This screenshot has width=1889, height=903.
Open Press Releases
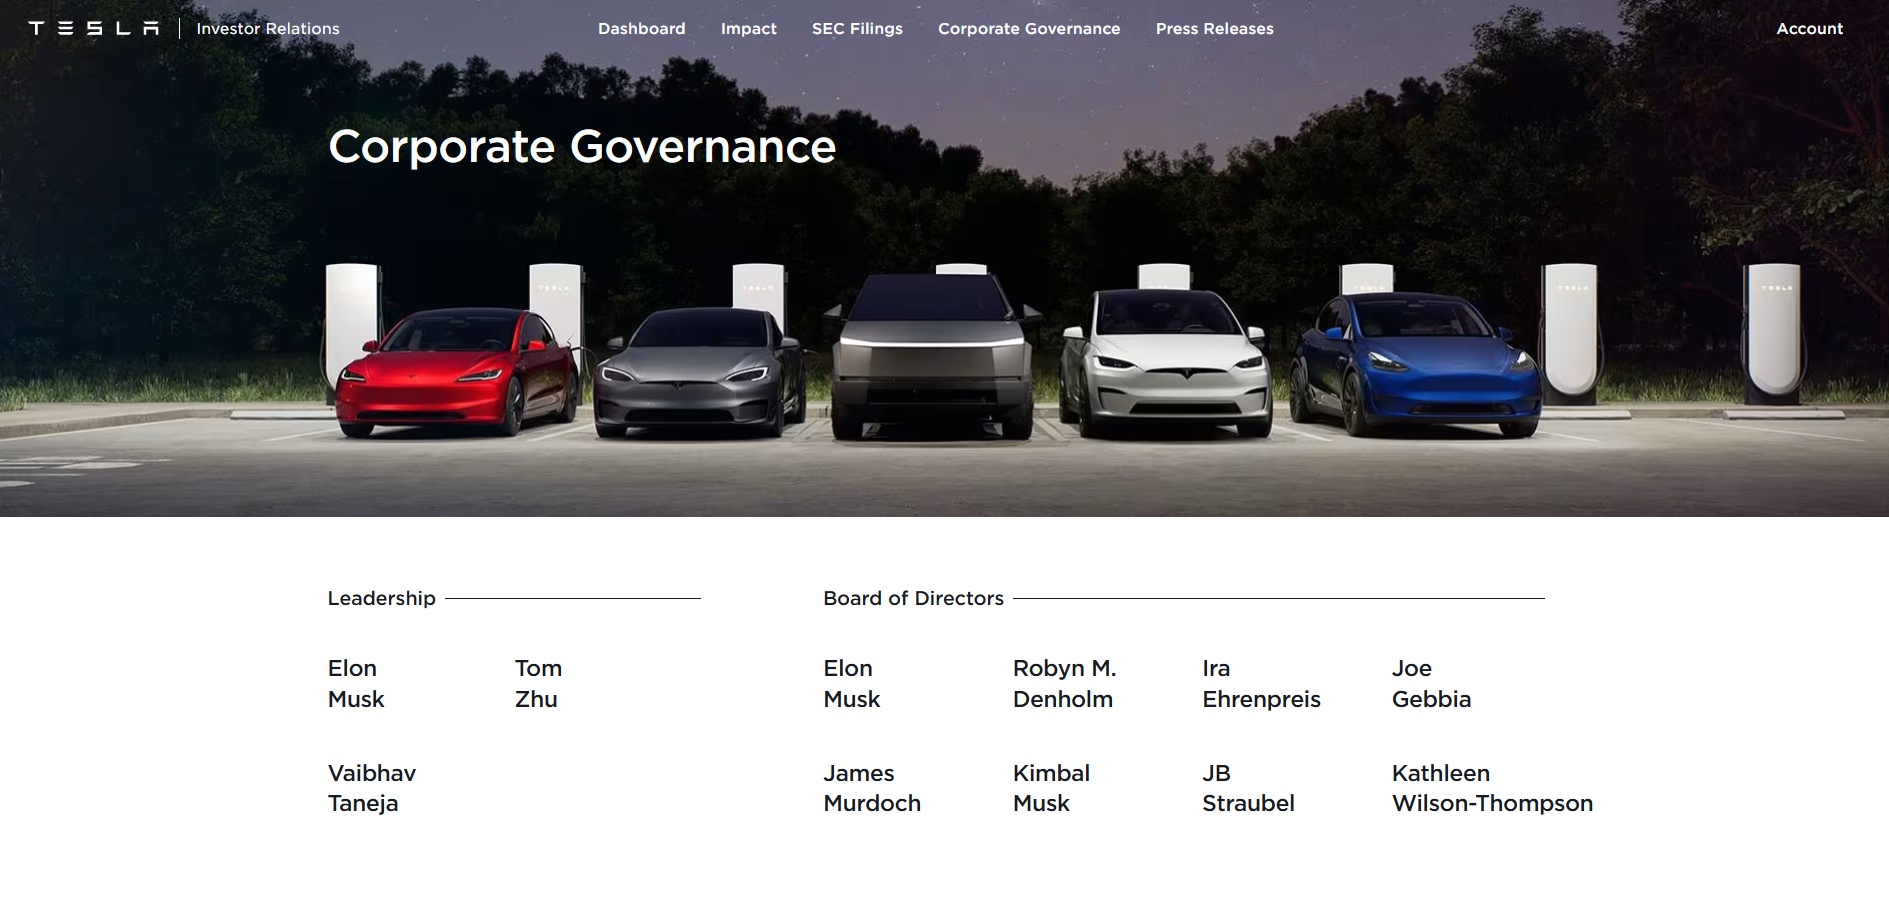coord(1215,29)
